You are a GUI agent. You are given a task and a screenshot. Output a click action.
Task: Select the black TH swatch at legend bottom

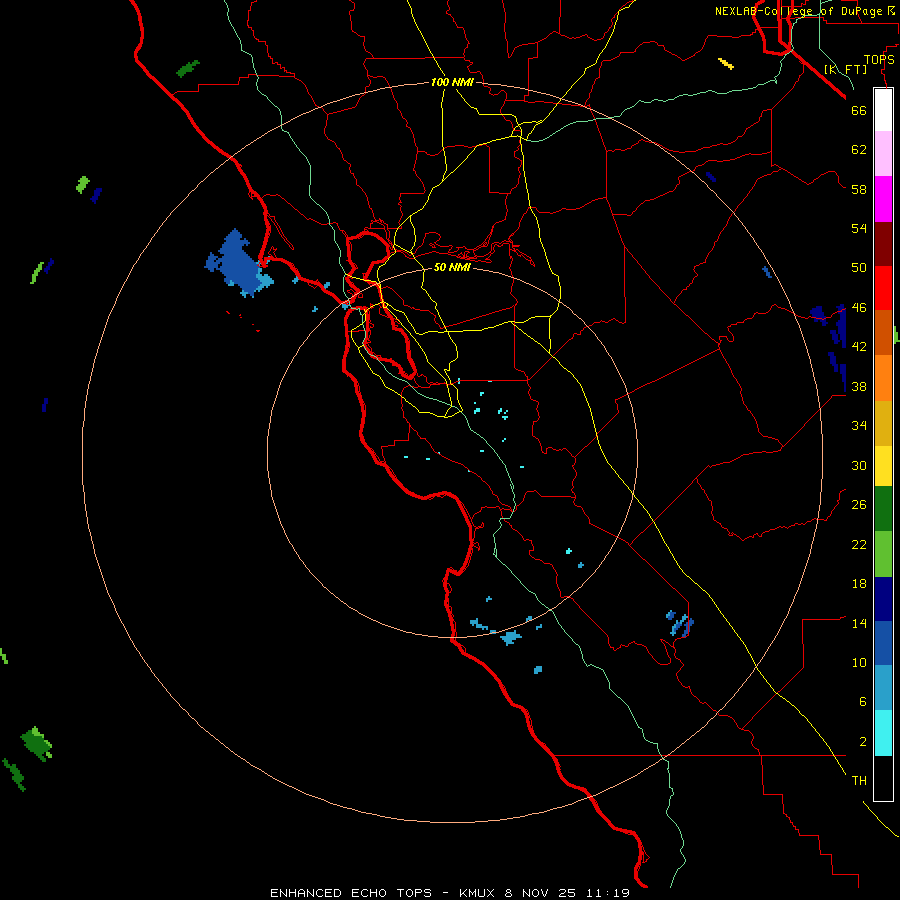point(883,778)
